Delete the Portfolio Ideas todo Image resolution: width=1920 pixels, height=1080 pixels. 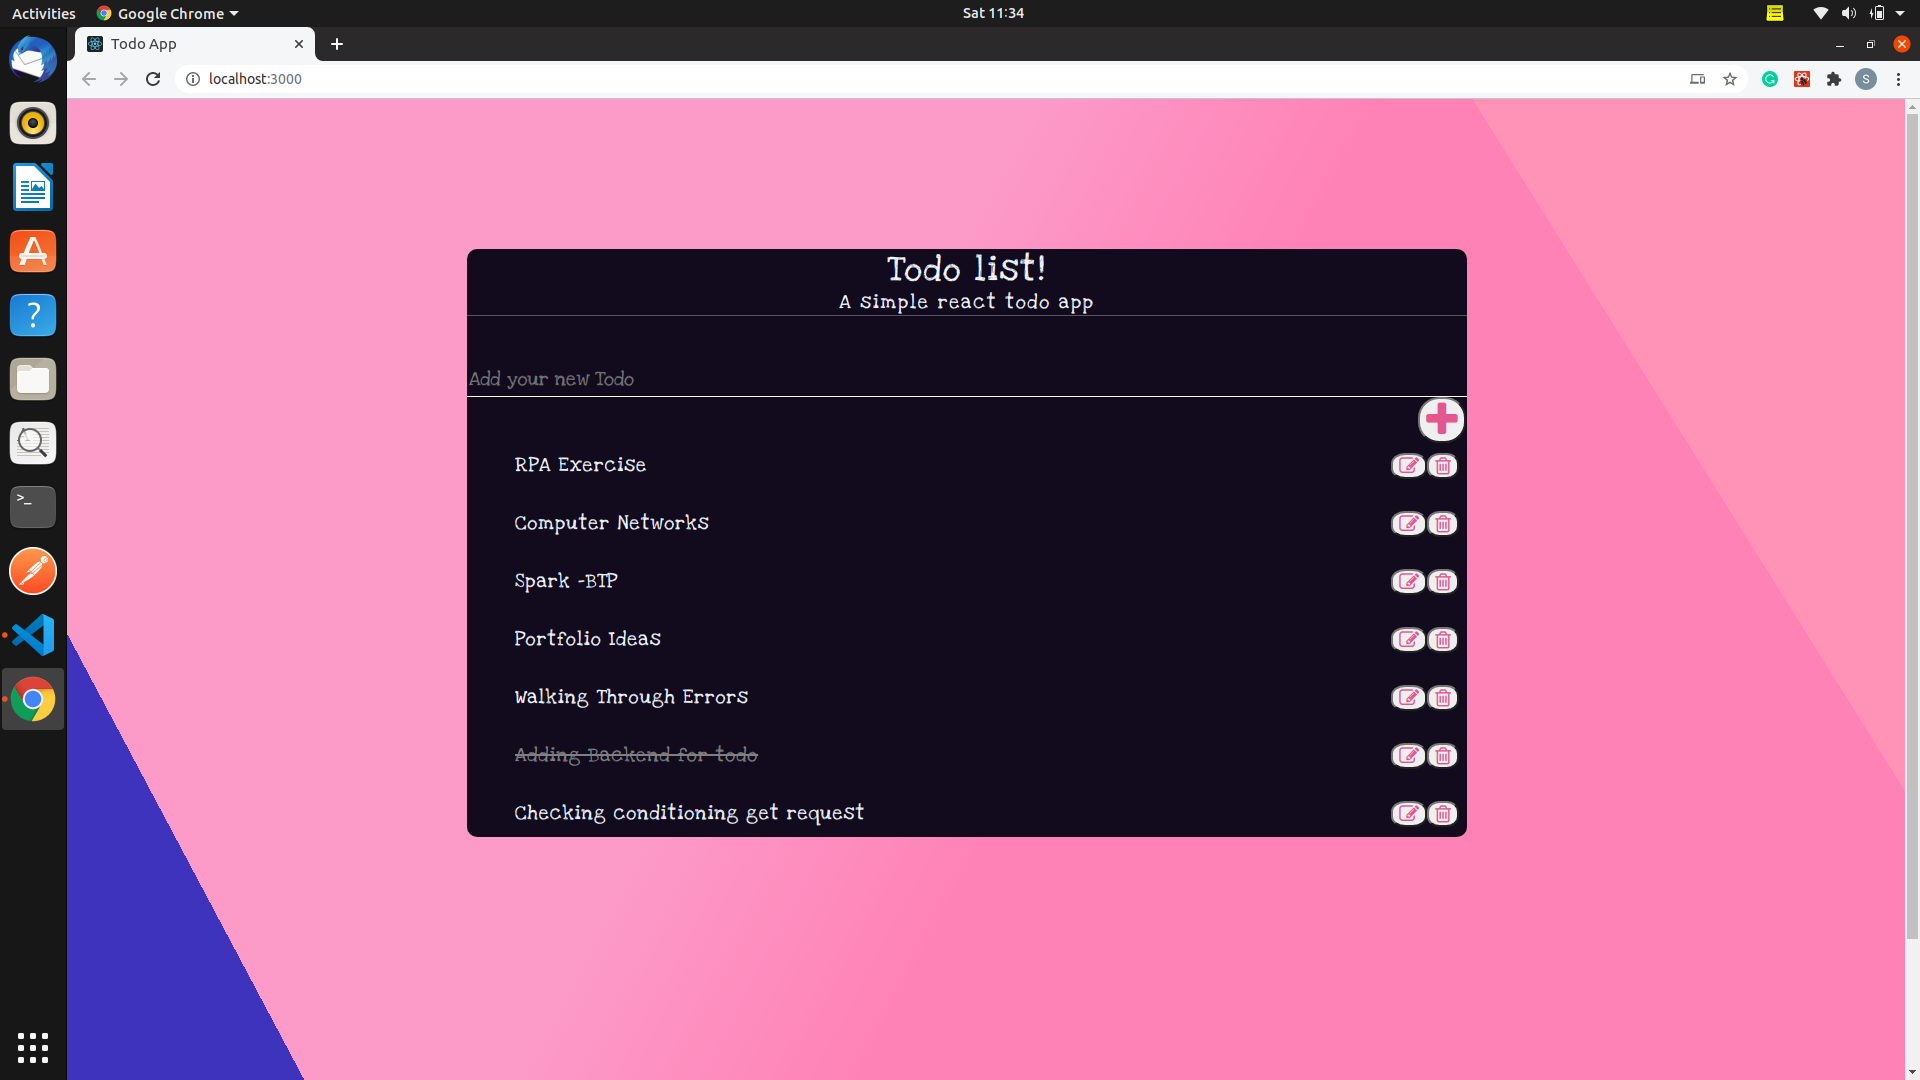click(1442, 640)
